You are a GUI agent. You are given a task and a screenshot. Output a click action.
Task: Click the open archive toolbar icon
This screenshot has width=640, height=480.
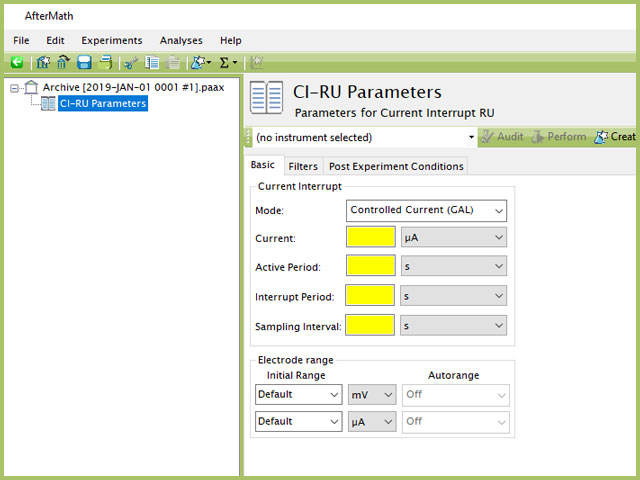click(63, 62)
